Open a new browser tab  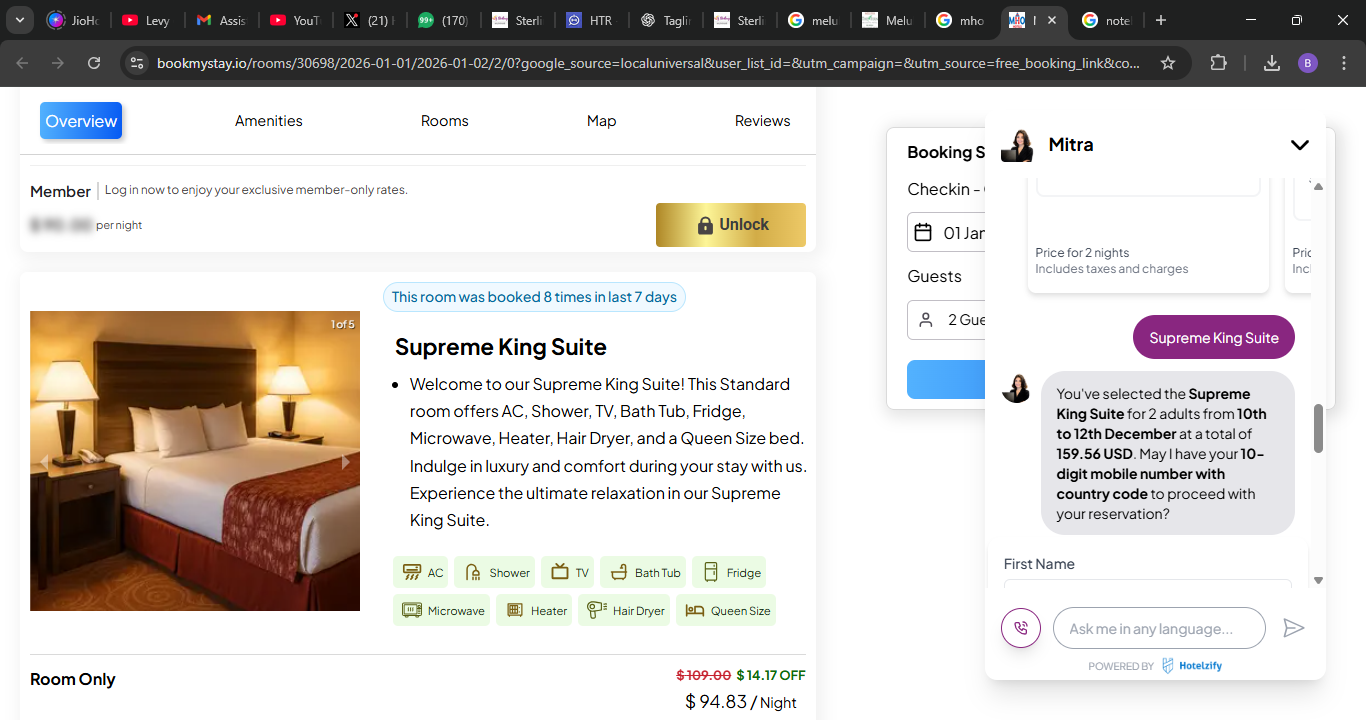click(1160, 20)
